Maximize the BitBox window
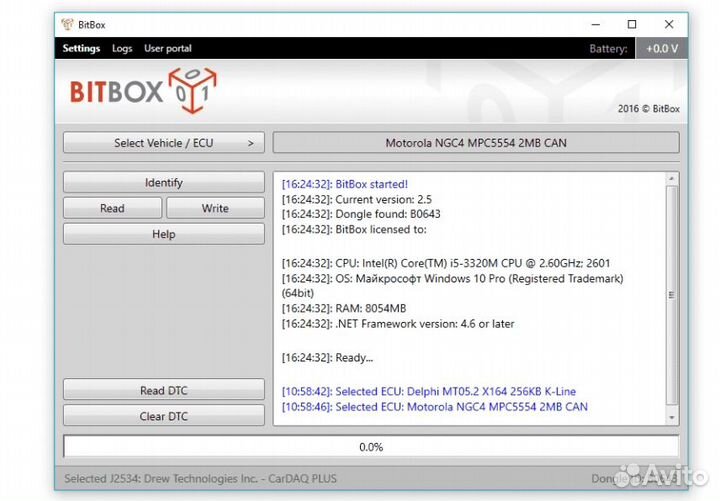This screenshot has width=720, height=501. (632, 24)
